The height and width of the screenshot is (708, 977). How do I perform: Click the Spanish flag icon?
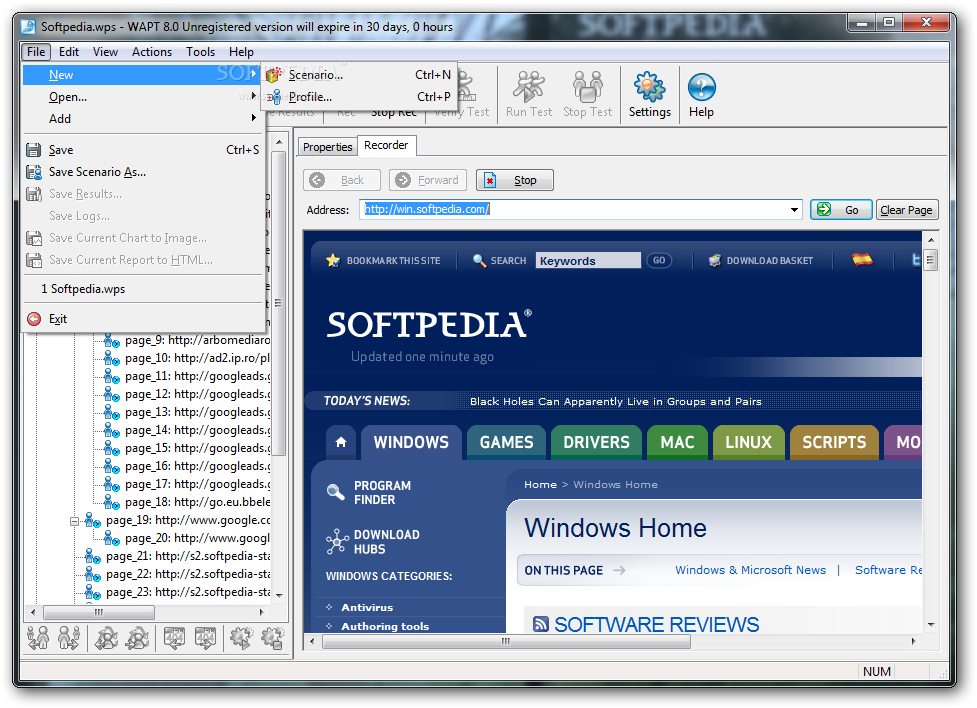tap(862, 259)
